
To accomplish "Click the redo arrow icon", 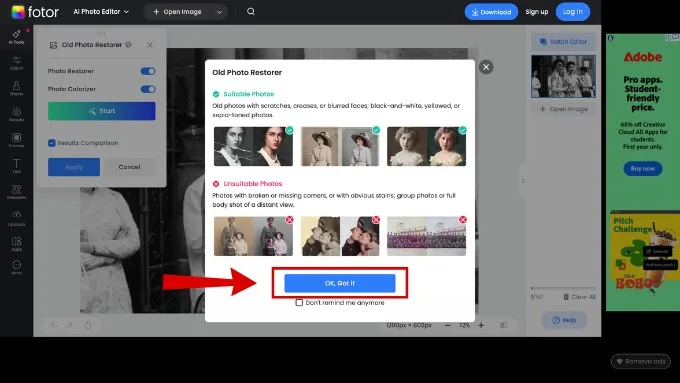I will pyautogui.click(x=69, y=325).
